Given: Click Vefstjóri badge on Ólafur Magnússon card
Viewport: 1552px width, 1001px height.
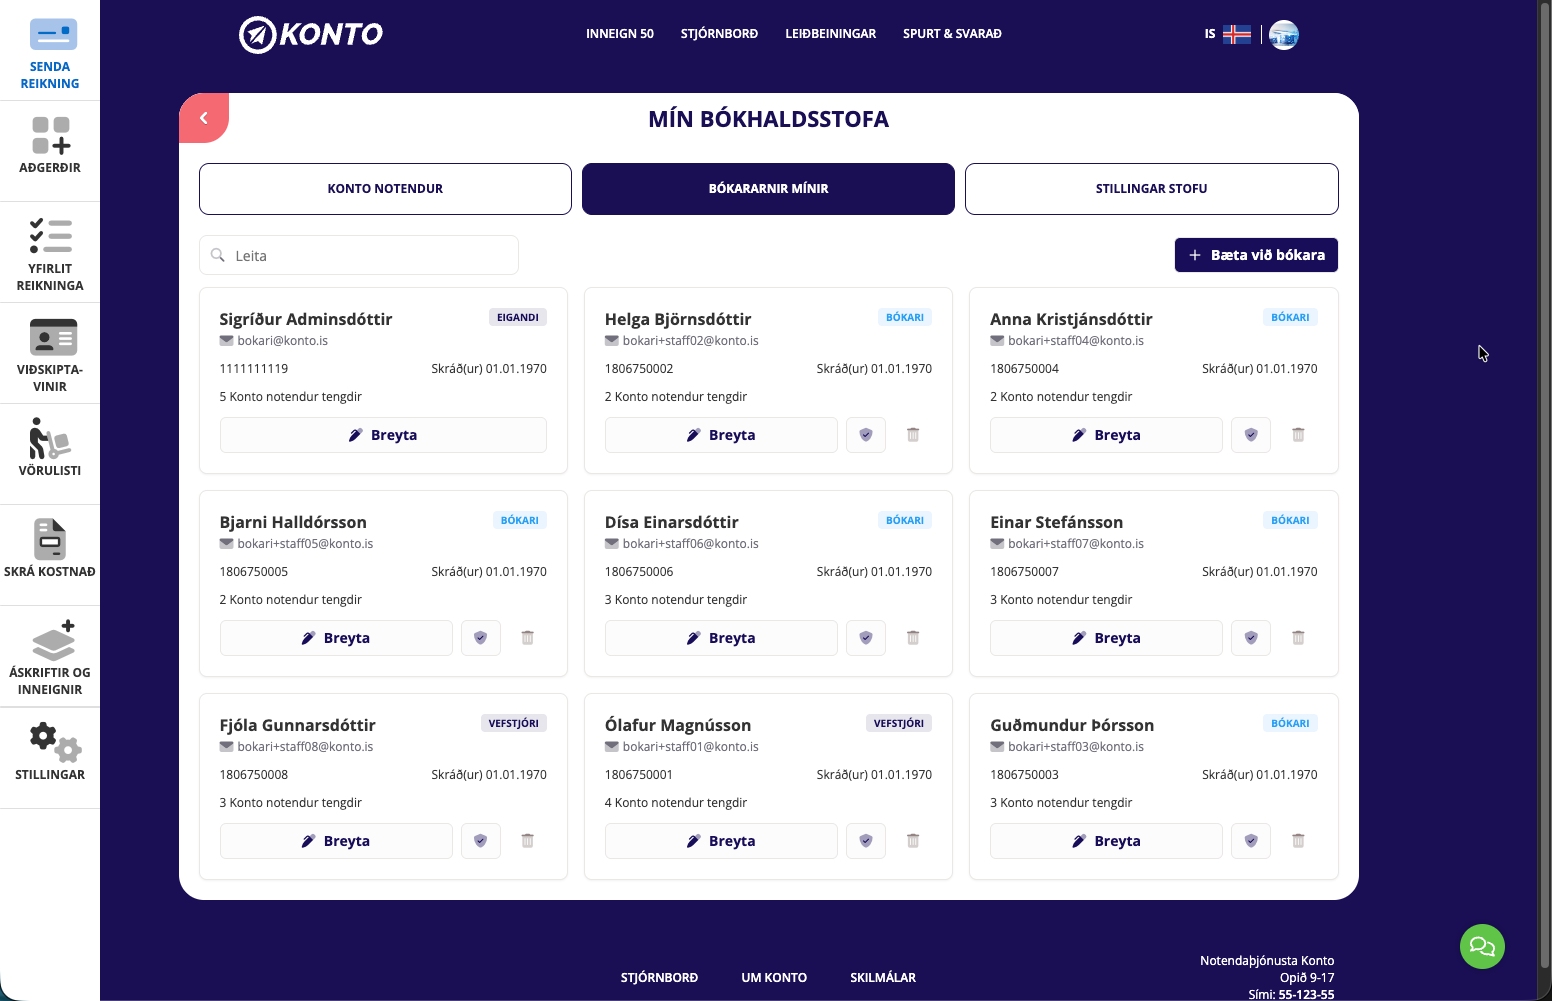Looking at the screenshot, I should coord(899,723).
